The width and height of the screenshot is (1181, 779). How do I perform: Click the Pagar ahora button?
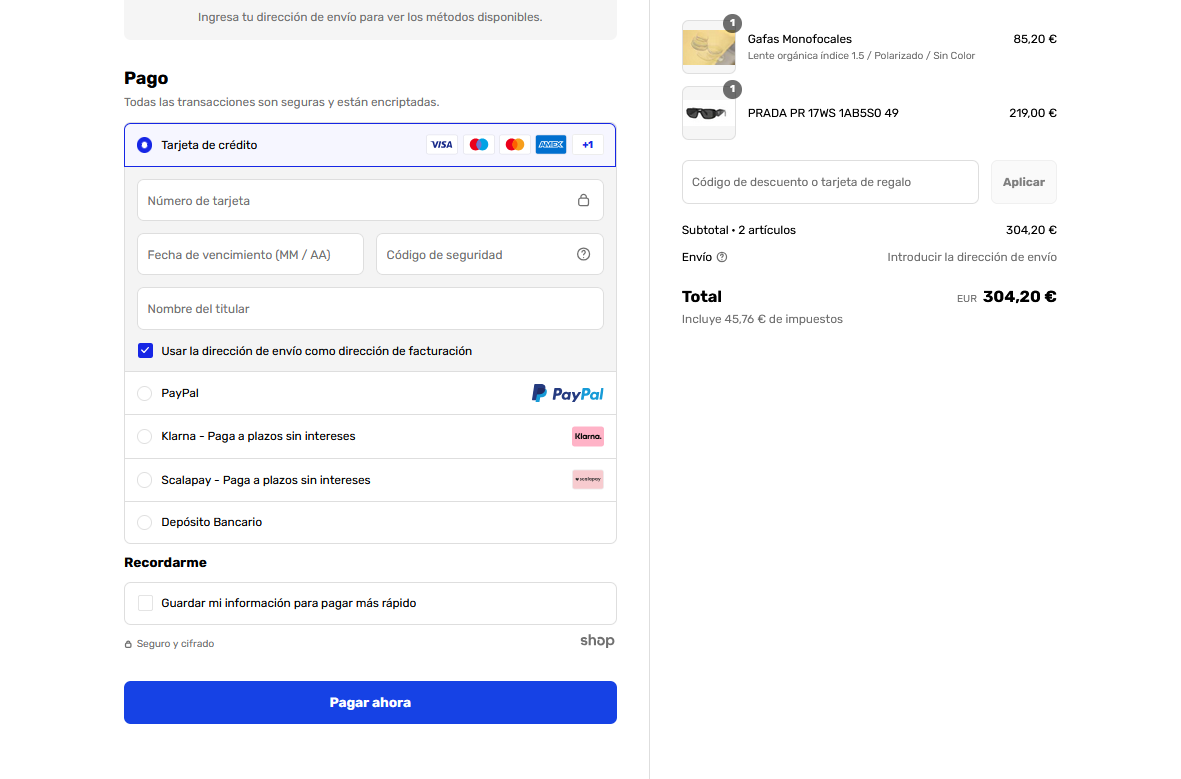[371, 702]
